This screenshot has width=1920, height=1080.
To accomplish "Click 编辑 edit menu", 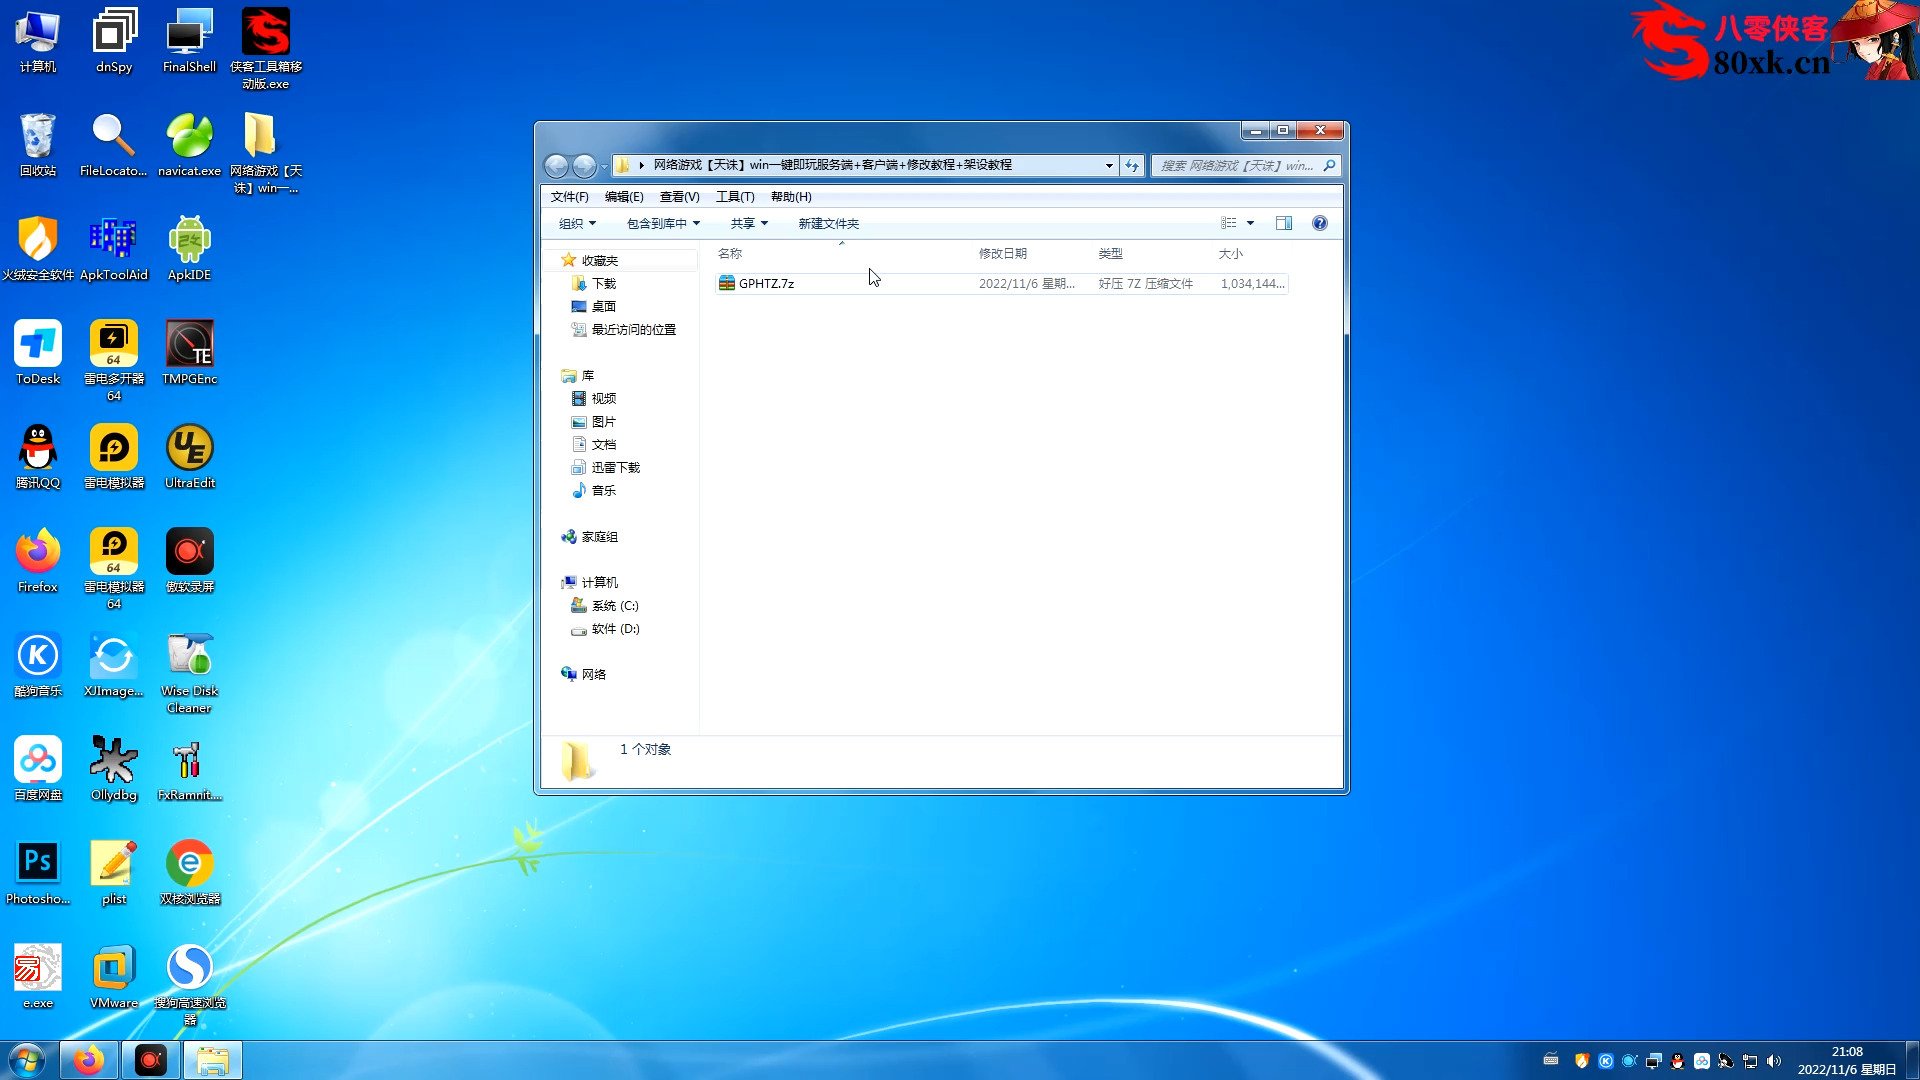I will coord(621,196).
